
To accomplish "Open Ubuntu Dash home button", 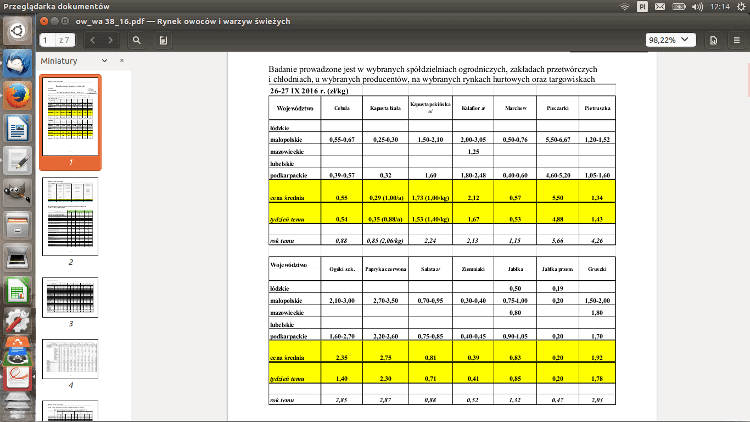I will pos(17,31).
